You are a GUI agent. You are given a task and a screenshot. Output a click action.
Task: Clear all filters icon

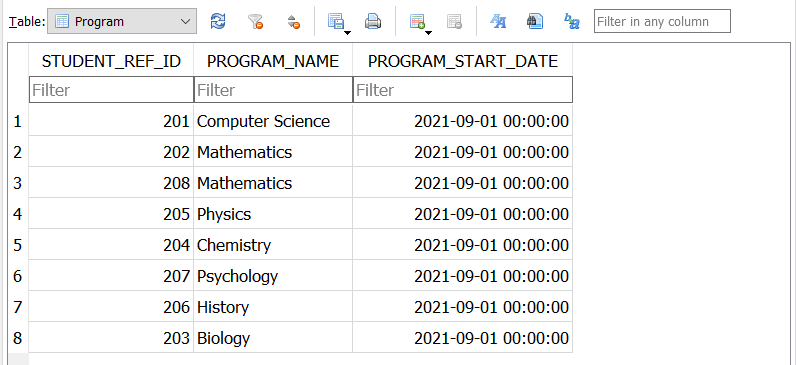click(x=255, y=21)
